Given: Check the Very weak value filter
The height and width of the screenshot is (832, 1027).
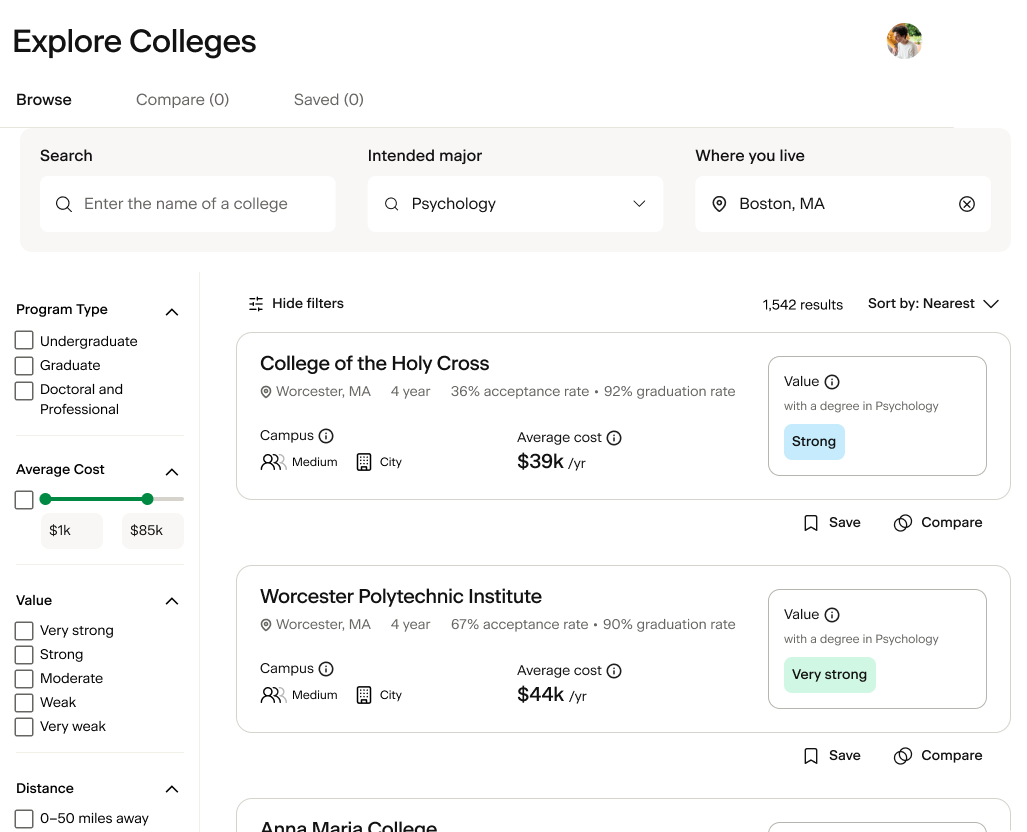Looking at the screenshot, I should pyautogui.click(x=24, y=727).
